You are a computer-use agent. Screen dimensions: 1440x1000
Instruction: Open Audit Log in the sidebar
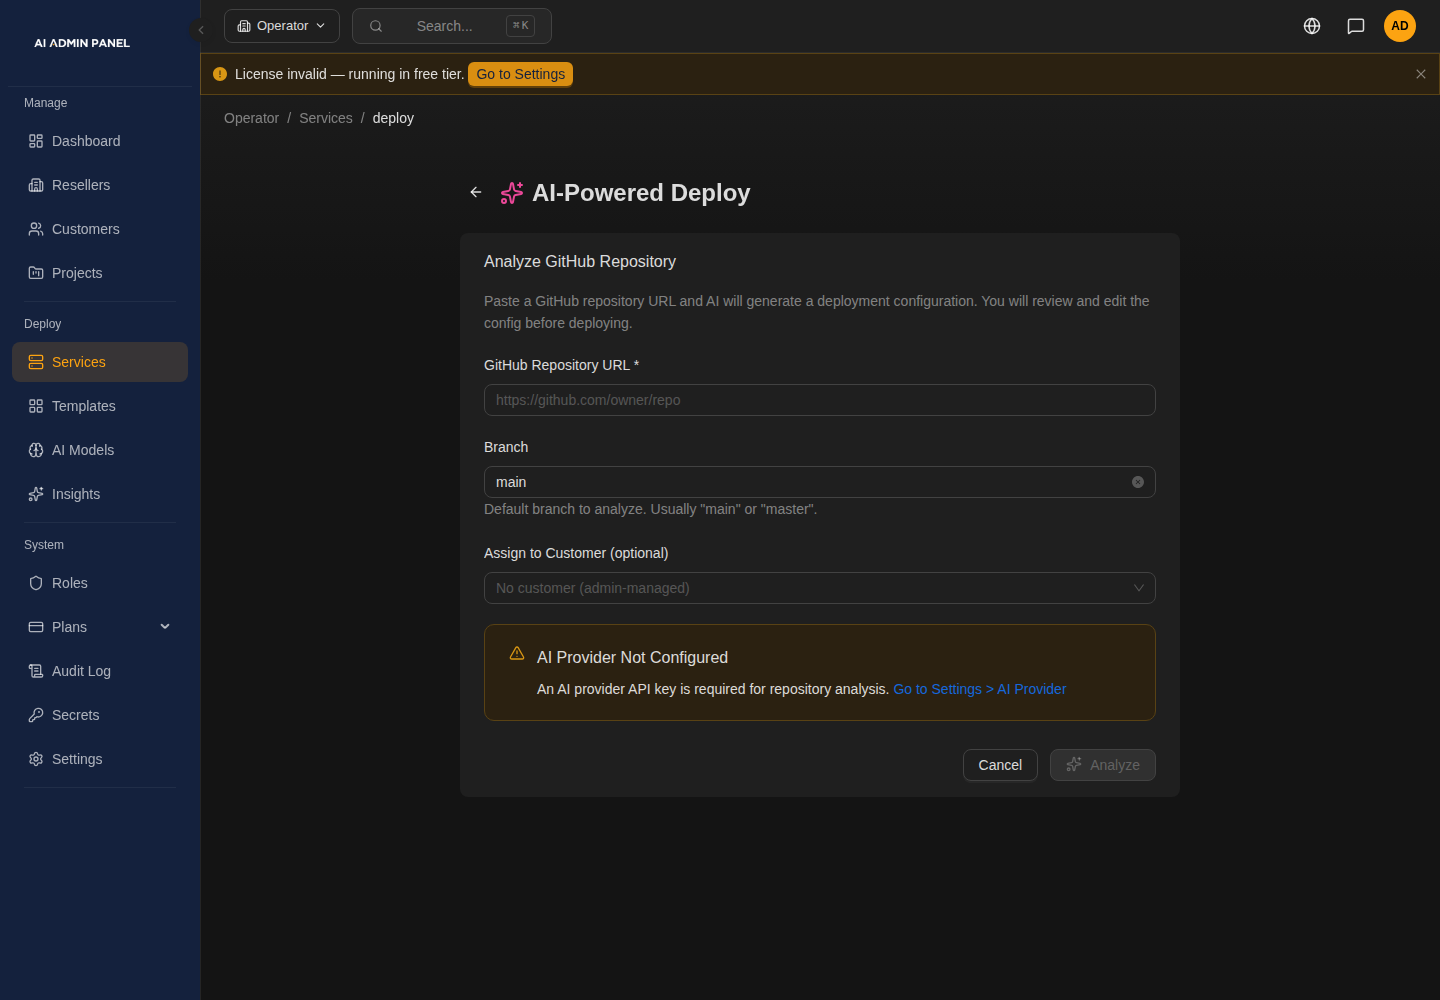(100, 671)
